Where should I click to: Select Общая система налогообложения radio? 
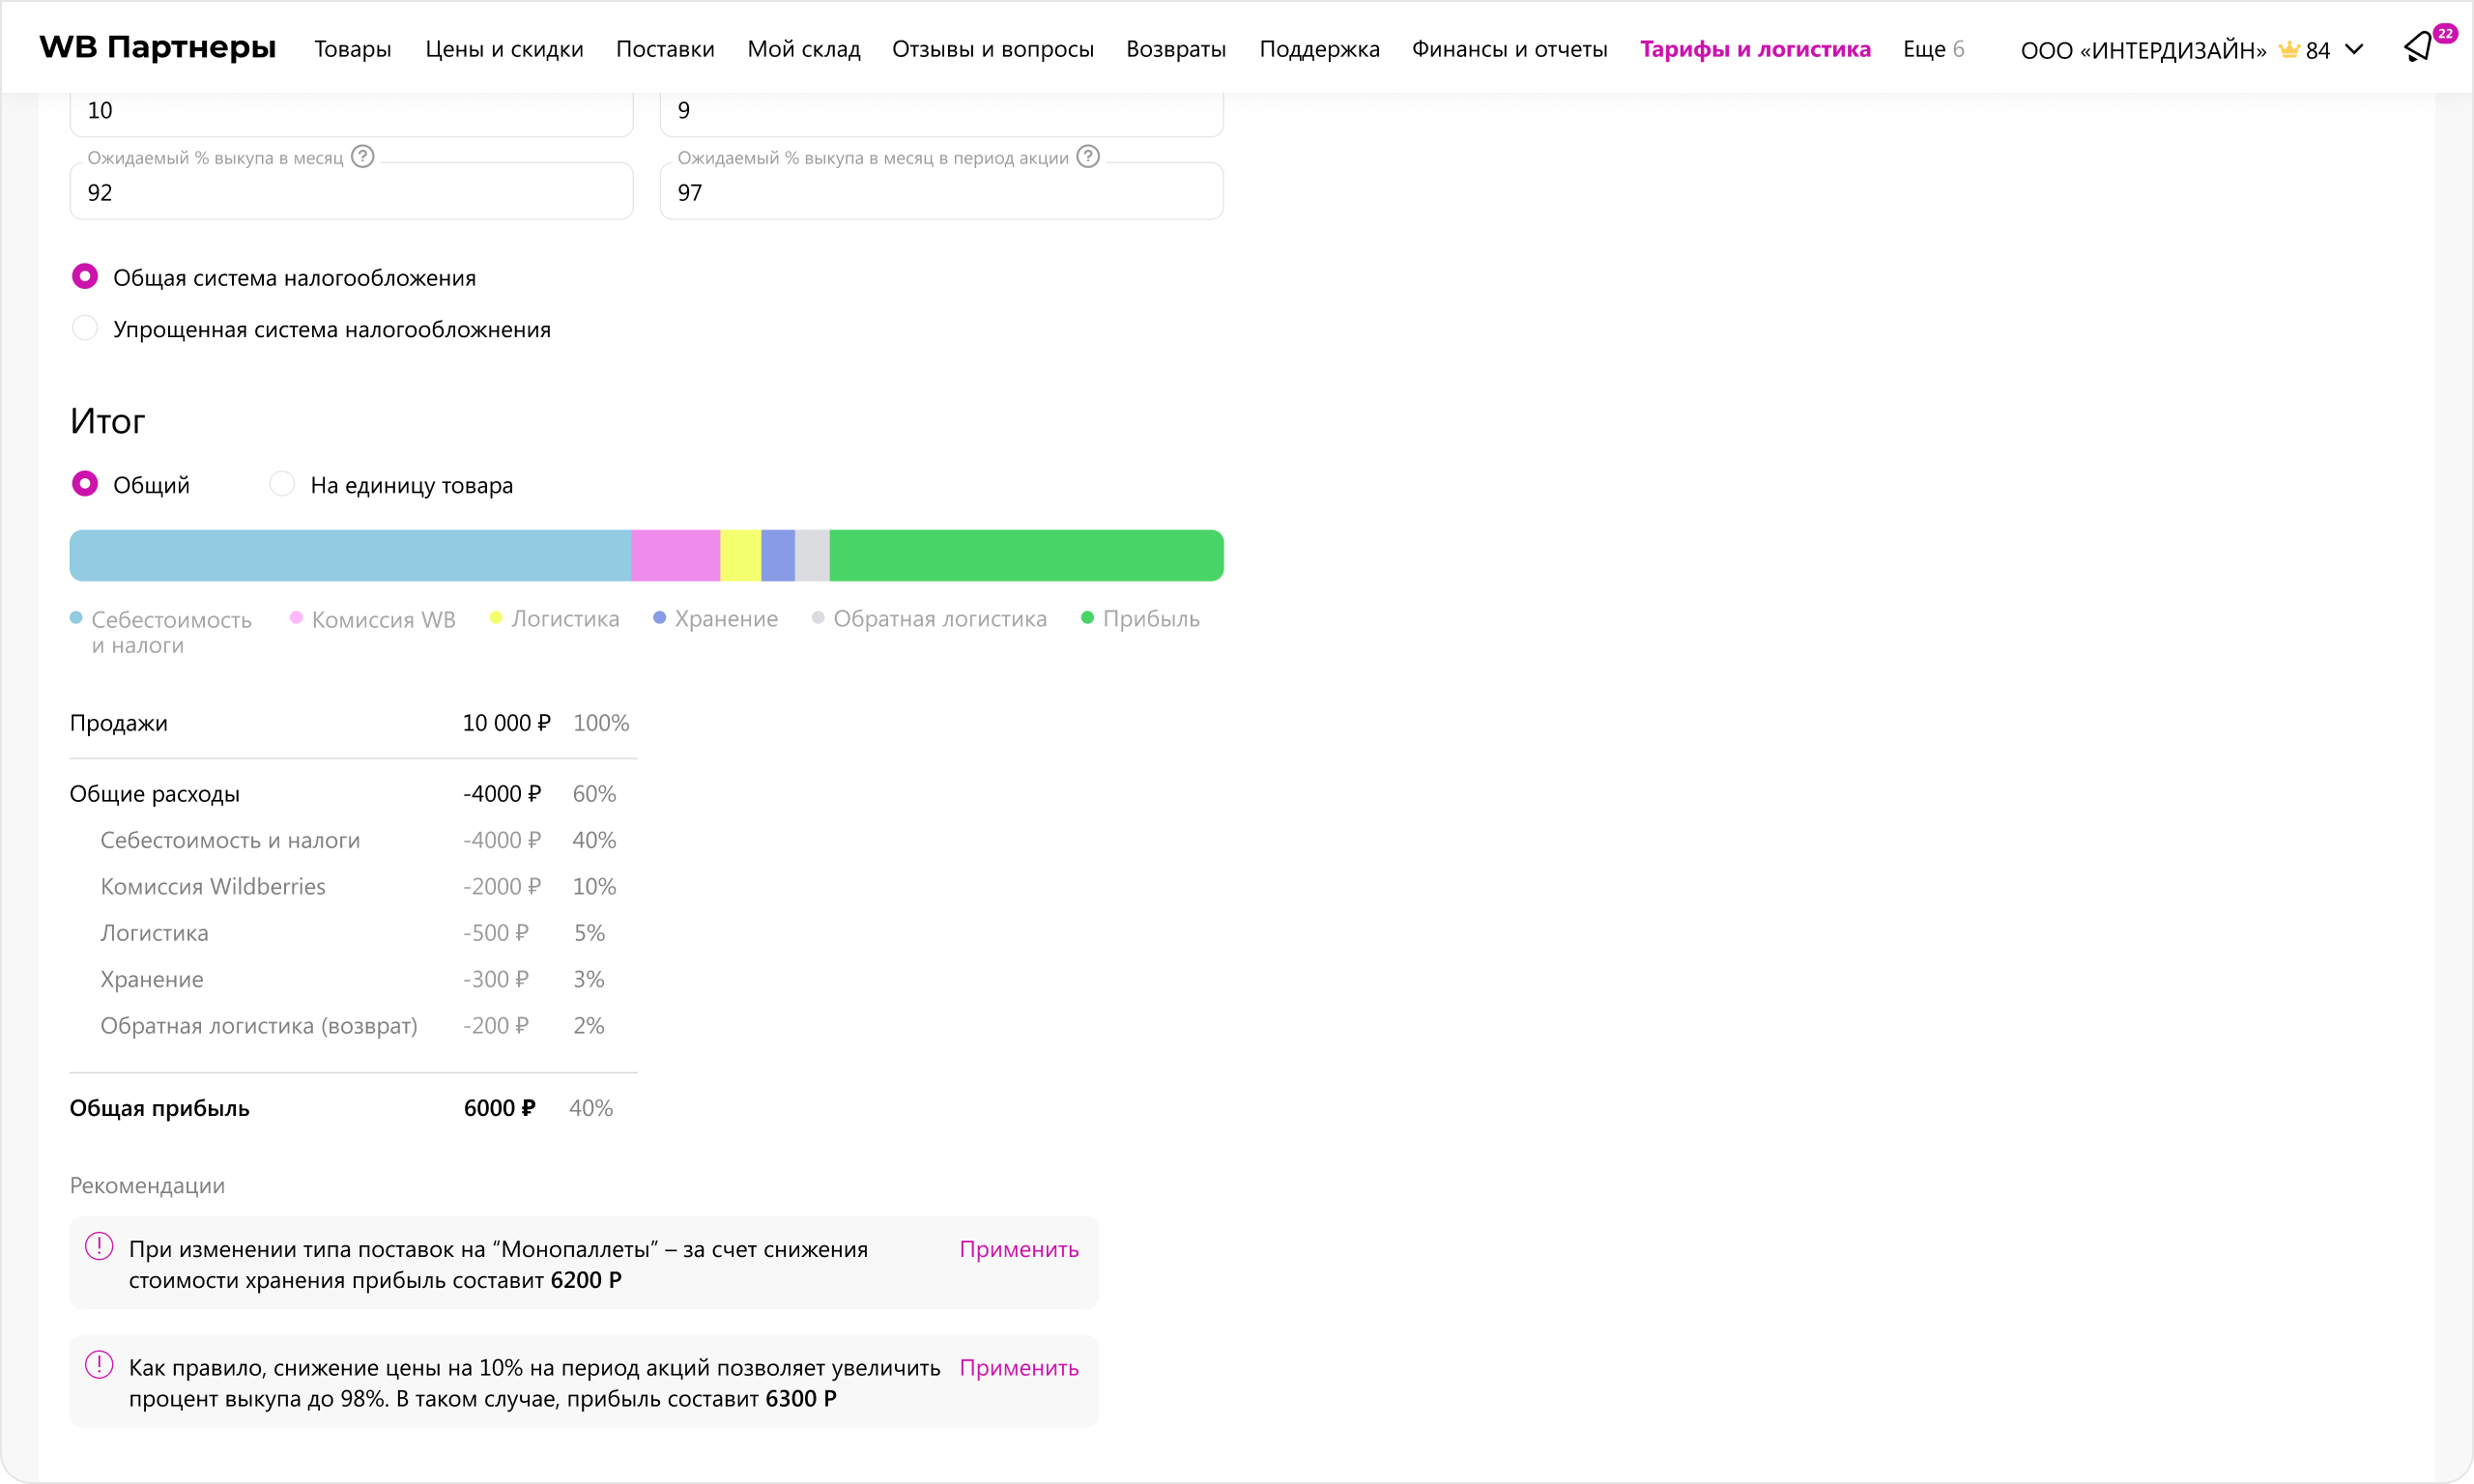[x=85, y=277]
